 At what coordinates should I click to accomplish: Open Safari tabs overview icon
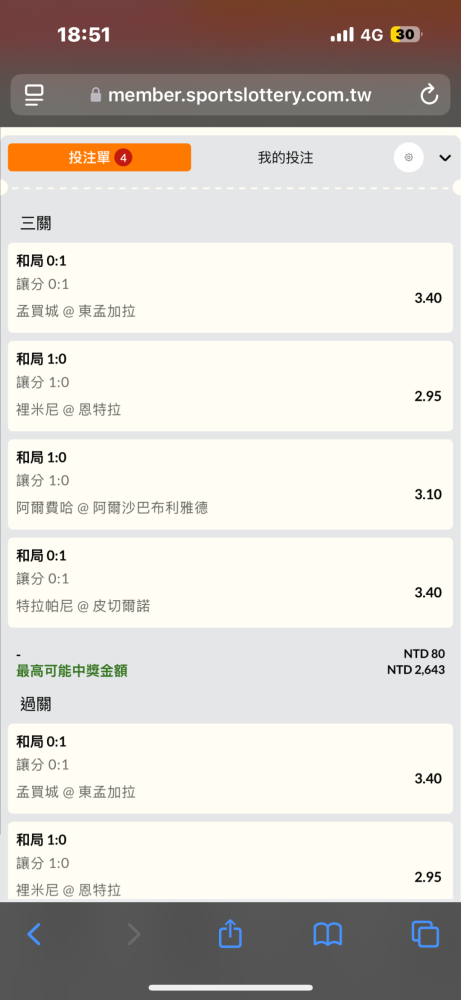[x=425, y=934]
